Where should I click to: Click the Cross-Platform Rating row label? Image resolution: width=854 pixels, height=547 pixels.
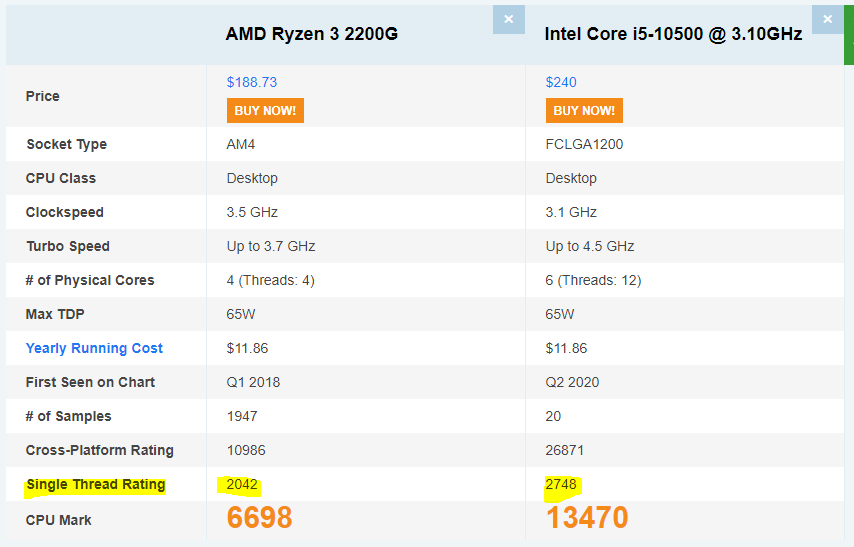click(100, 450)
